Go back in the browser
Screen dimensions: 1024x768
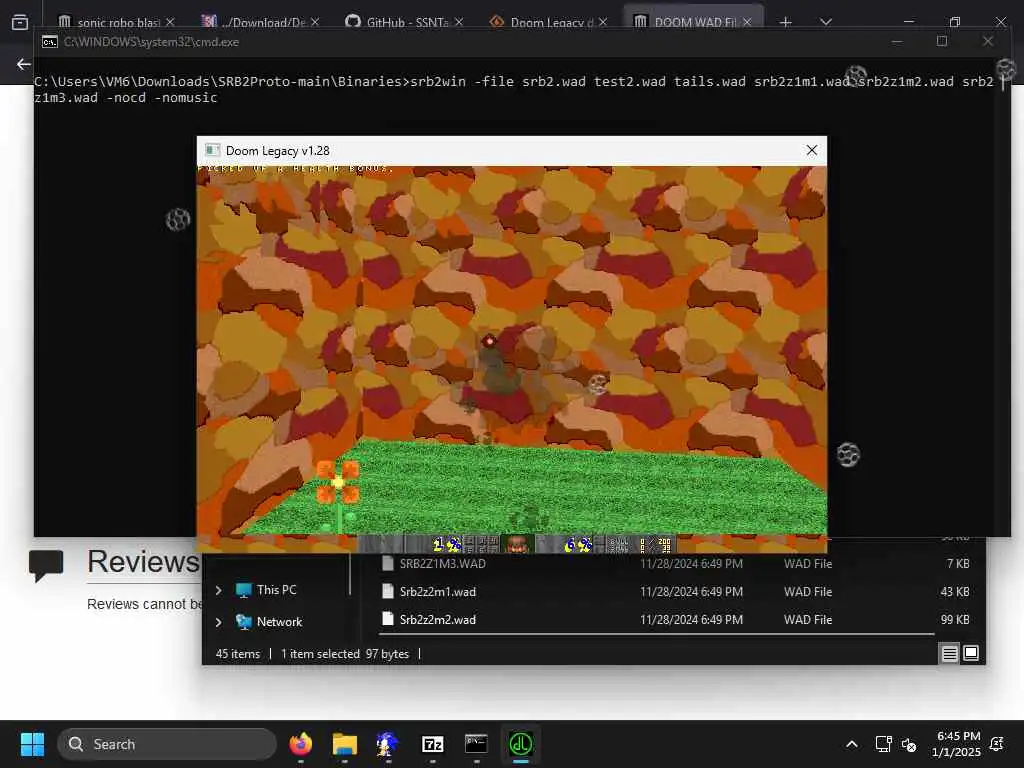(24, 64)
